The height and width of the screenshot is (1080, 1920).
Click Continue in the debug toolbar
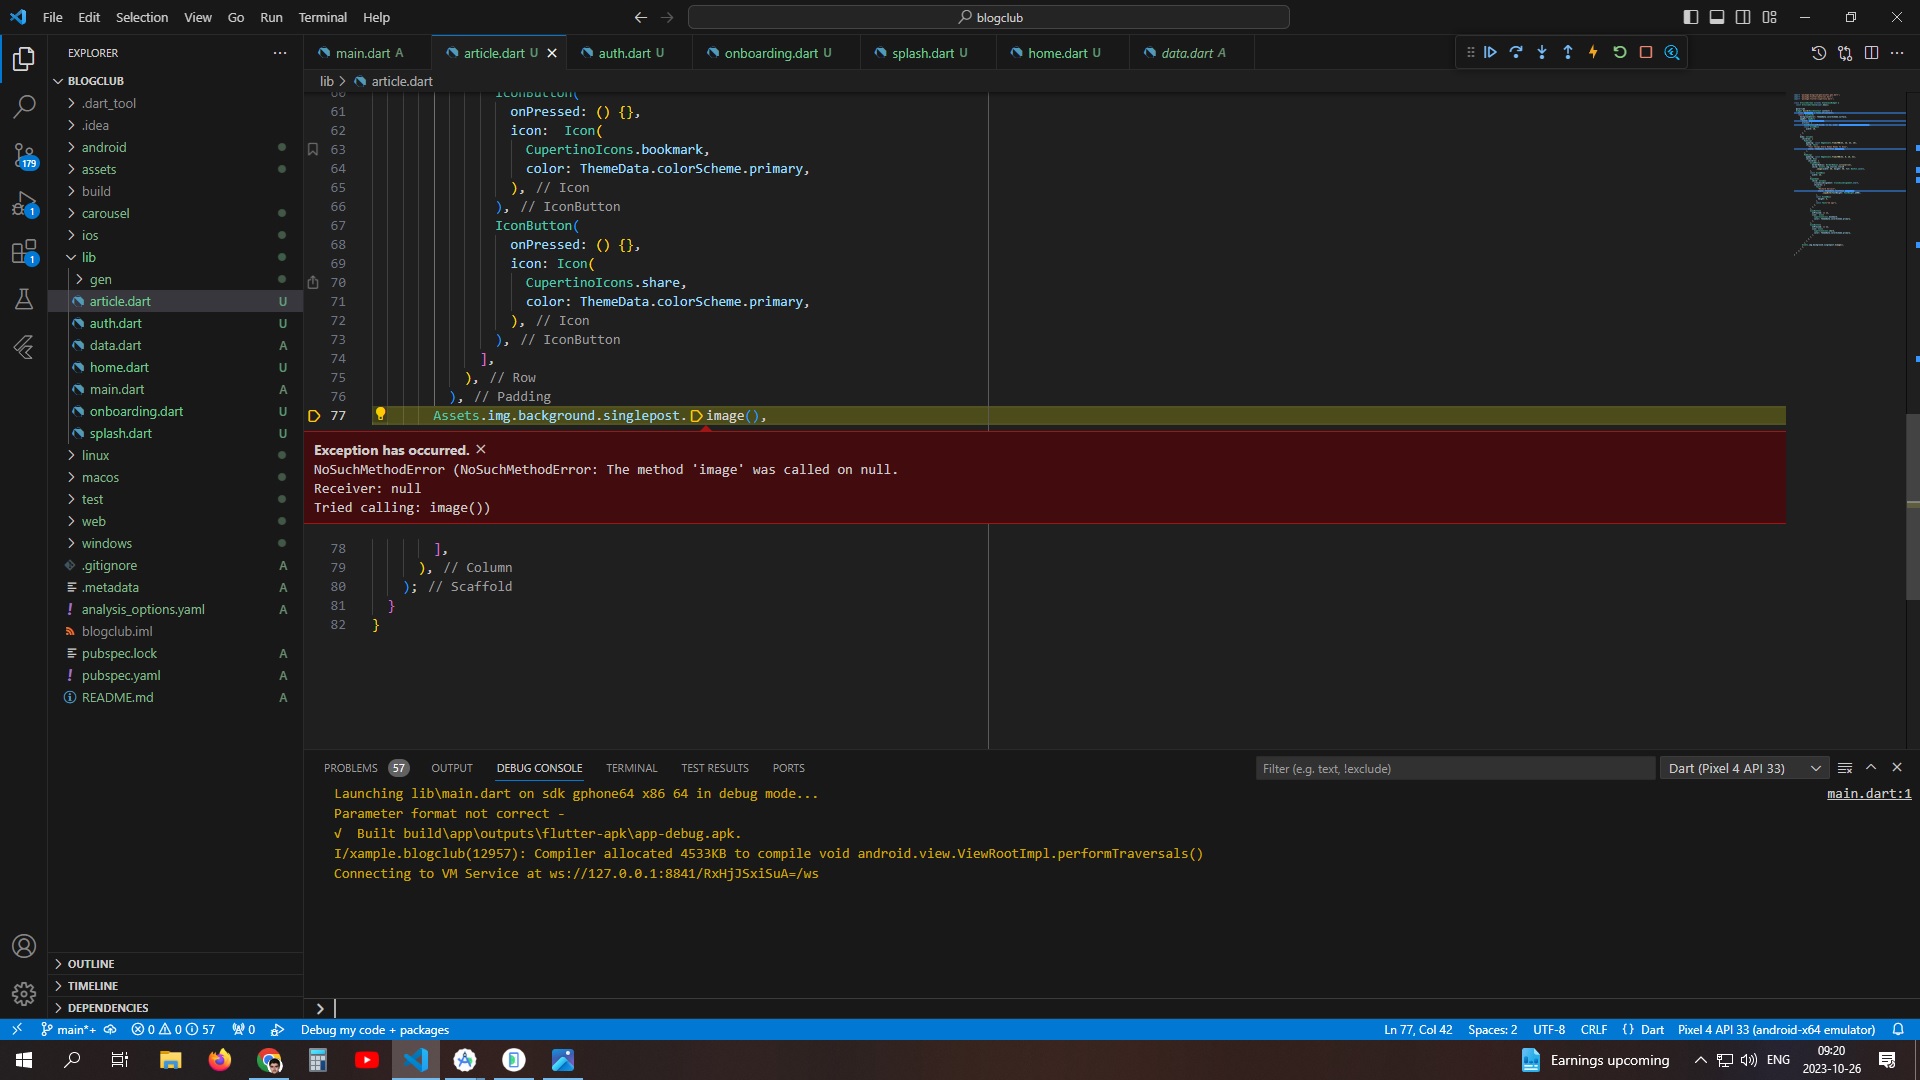1490,53
